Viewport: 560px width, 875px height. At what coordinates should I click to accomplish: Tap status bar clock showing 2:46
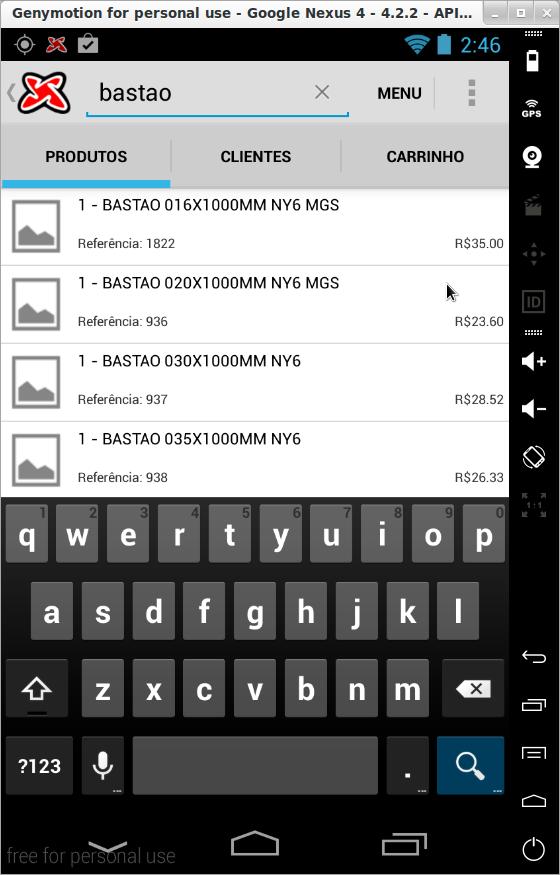(x=480, y=45)
